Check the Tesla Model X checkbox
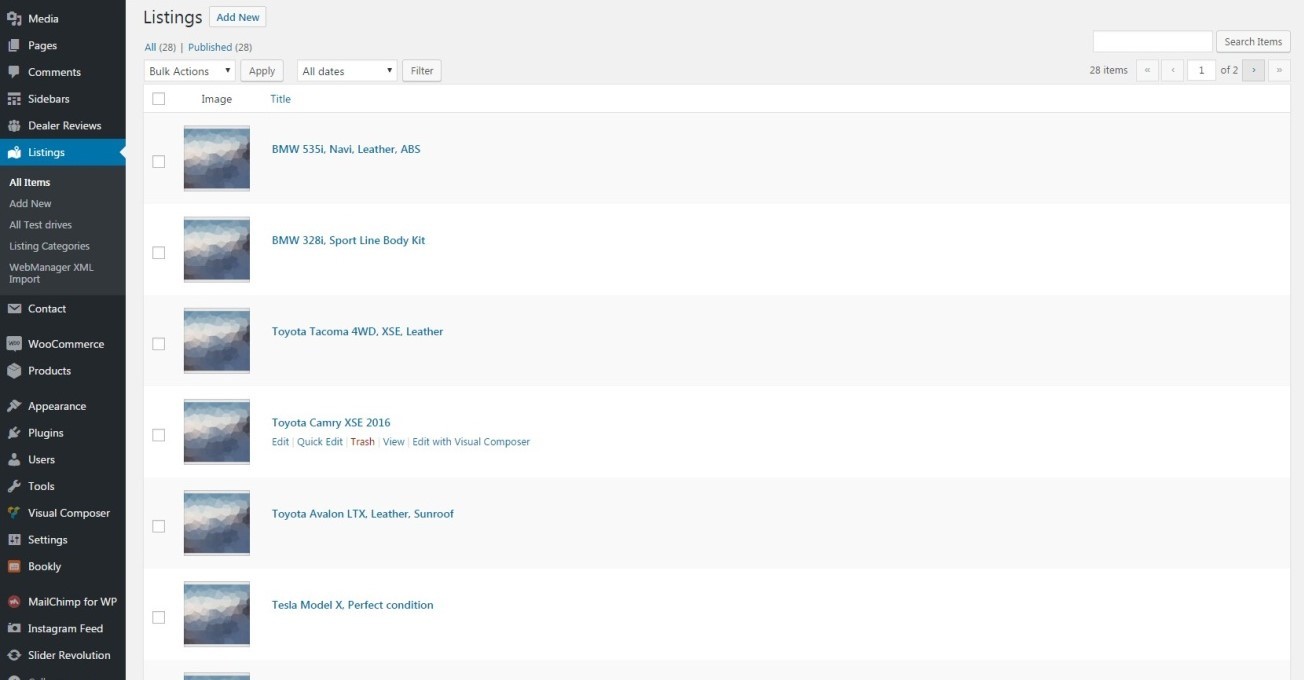Image resolution: width=1304 pixels, height=680 pixels. pyautogui.click(x=158, y=617)
